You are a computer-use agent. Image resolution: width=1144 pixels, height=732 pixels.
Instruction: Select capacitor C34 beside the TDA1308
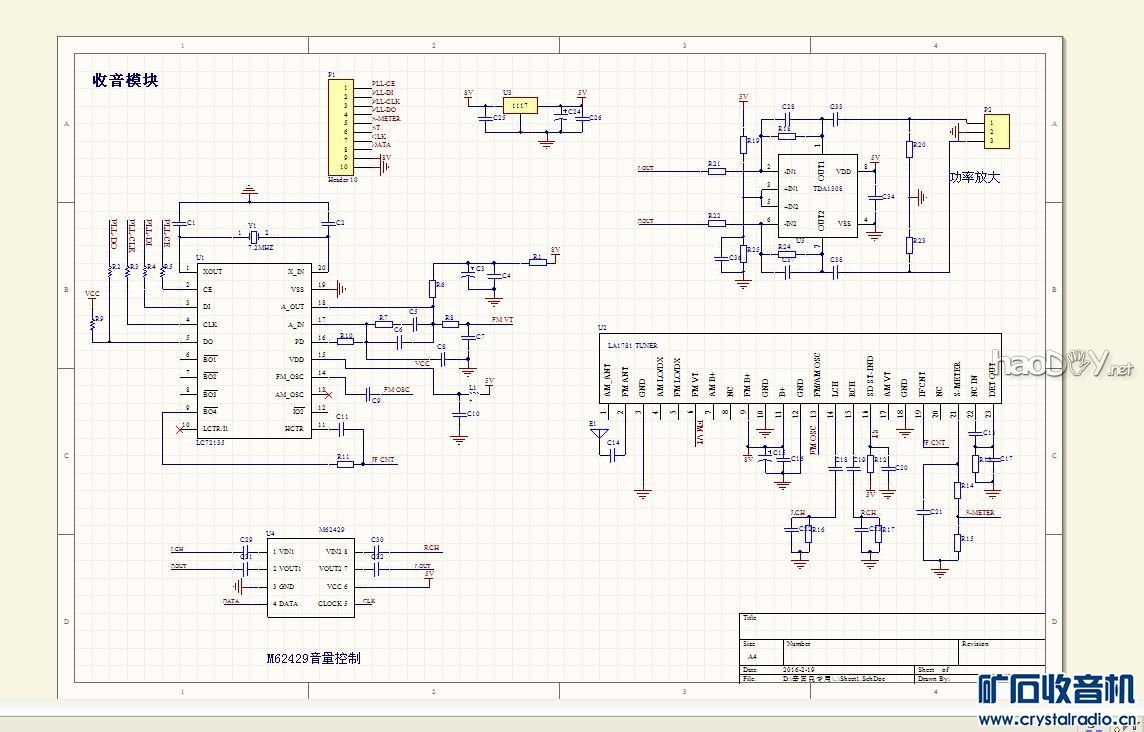[875, 197]
